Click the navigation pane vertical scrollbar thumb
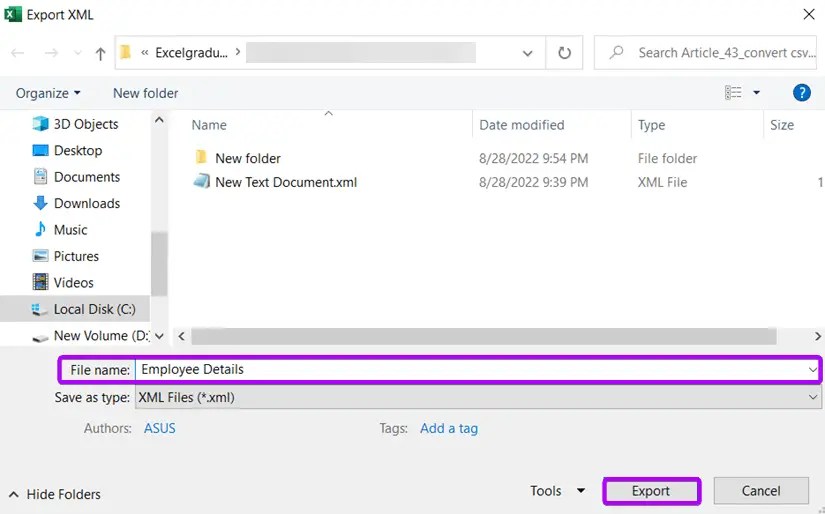The image size is (825, 514). tap(159, 264)
